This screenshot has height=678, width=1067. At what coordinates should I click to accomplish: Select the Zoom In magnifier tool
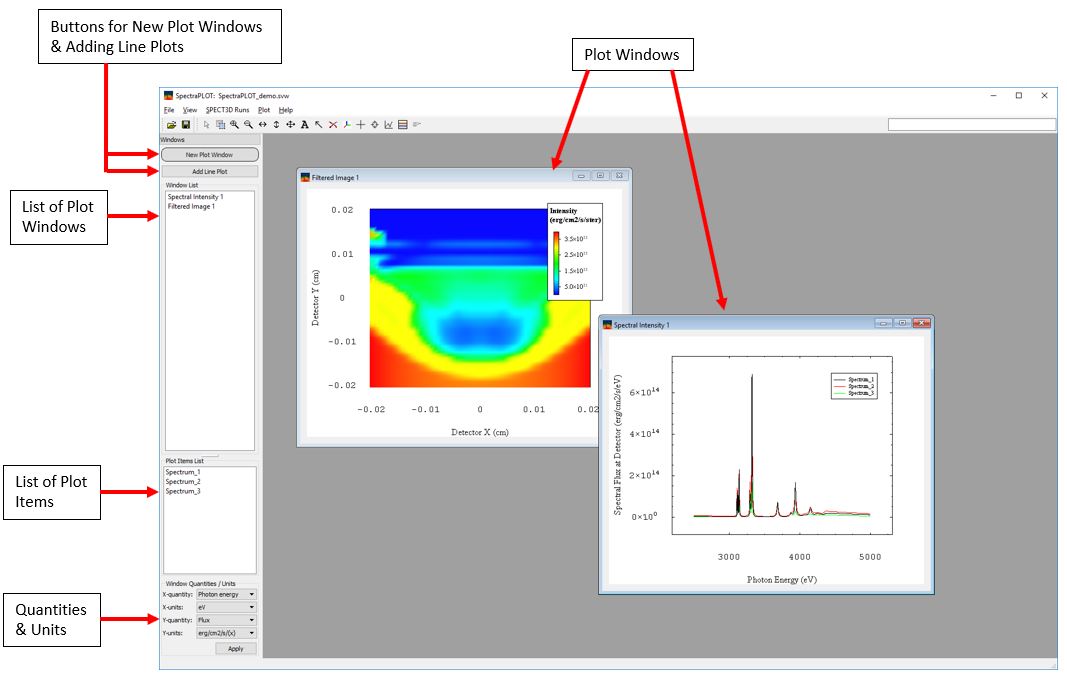[234, 125]
